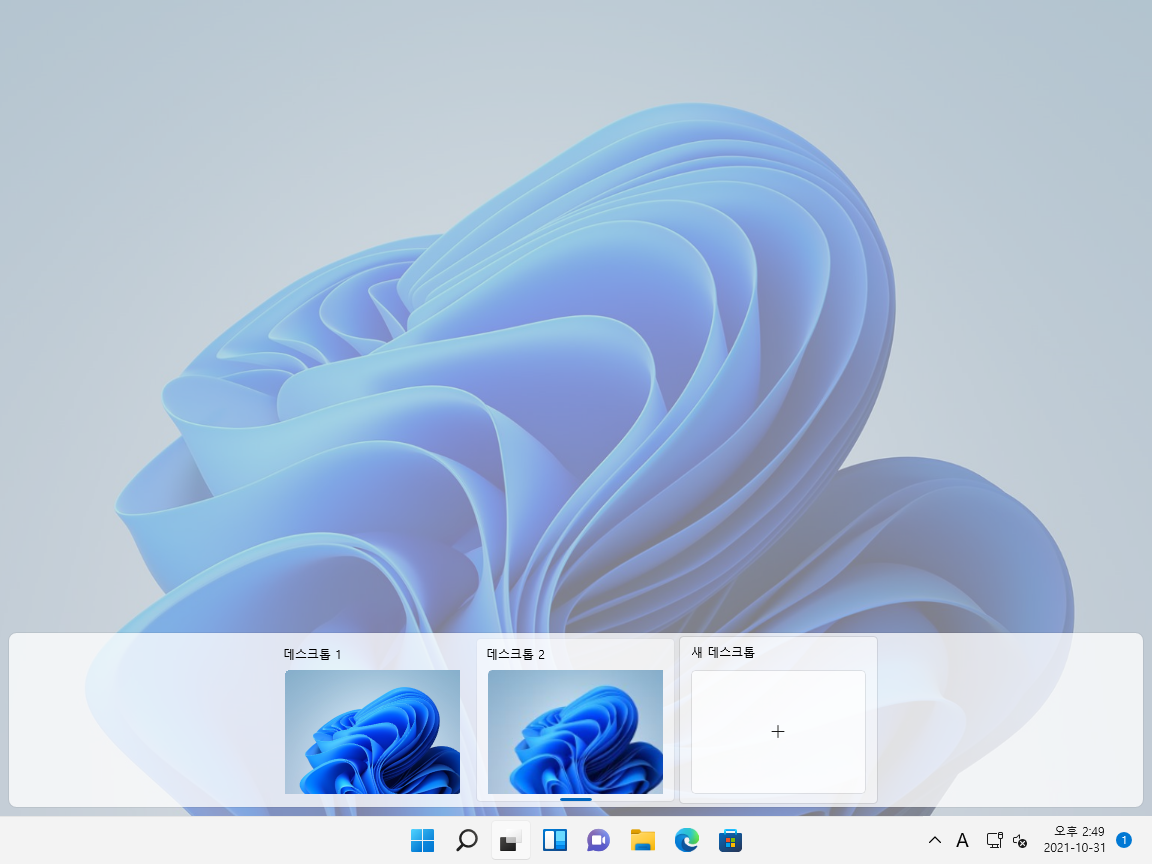Launch Microsoft Edge browser

click(x=687, y=840)
